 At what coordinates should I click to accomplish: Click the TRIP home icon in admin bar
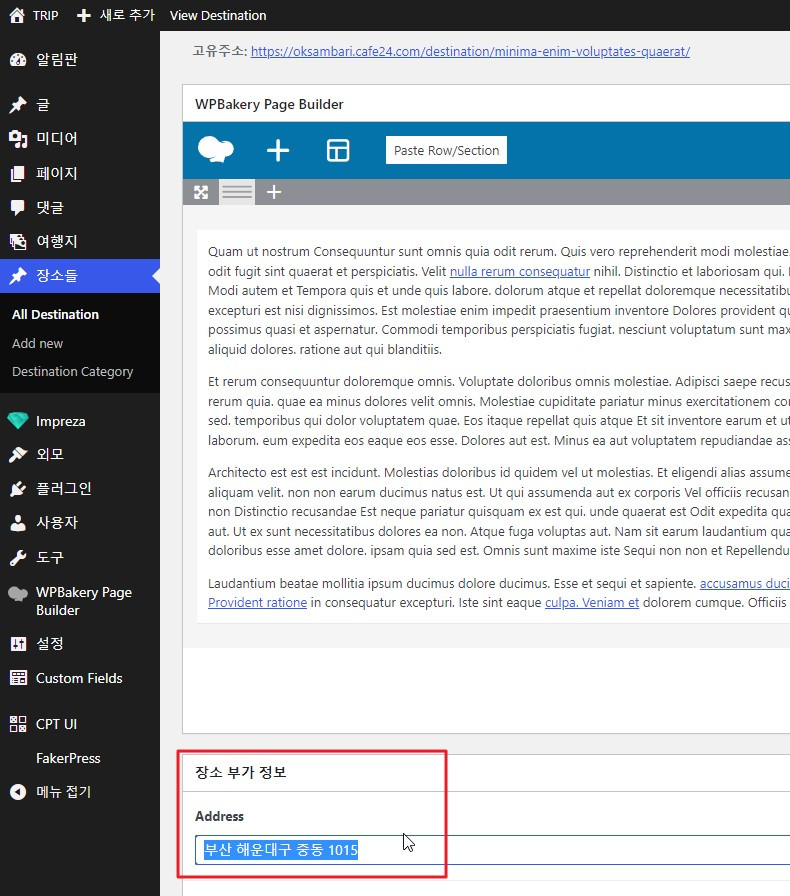click(17, 15)
